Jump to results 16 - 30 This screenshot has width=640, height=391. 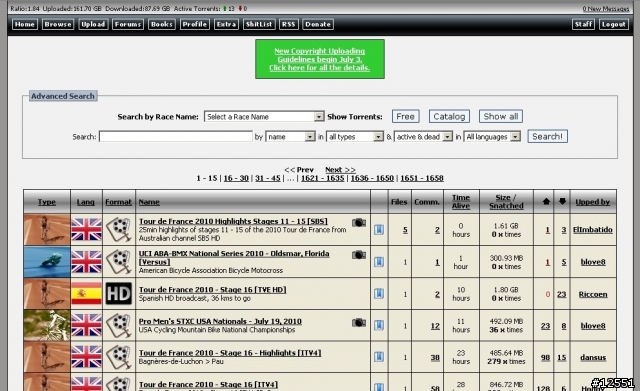click(x=236, y=178)
